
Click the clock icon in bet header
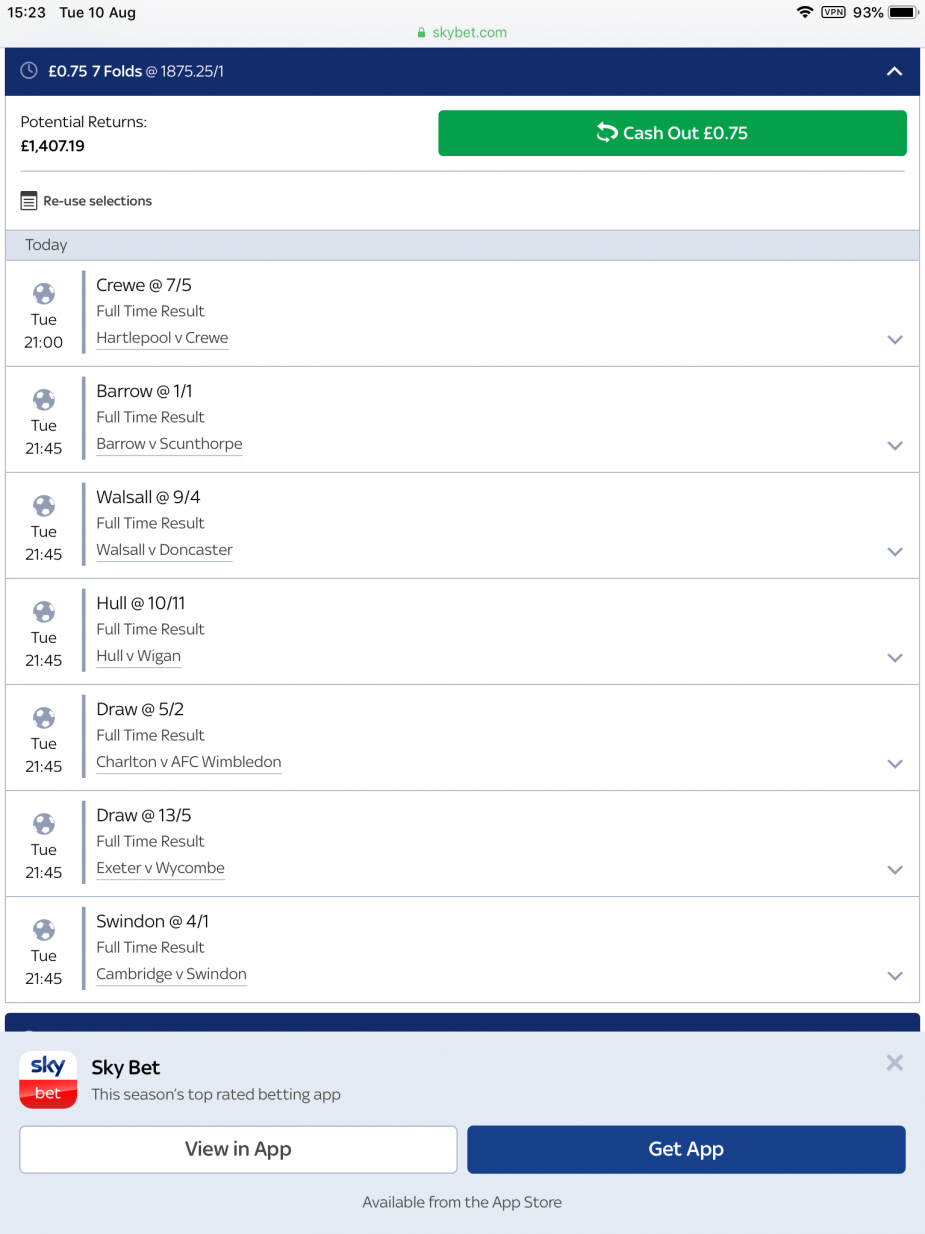pyautogui.click(x=29, y=71)
